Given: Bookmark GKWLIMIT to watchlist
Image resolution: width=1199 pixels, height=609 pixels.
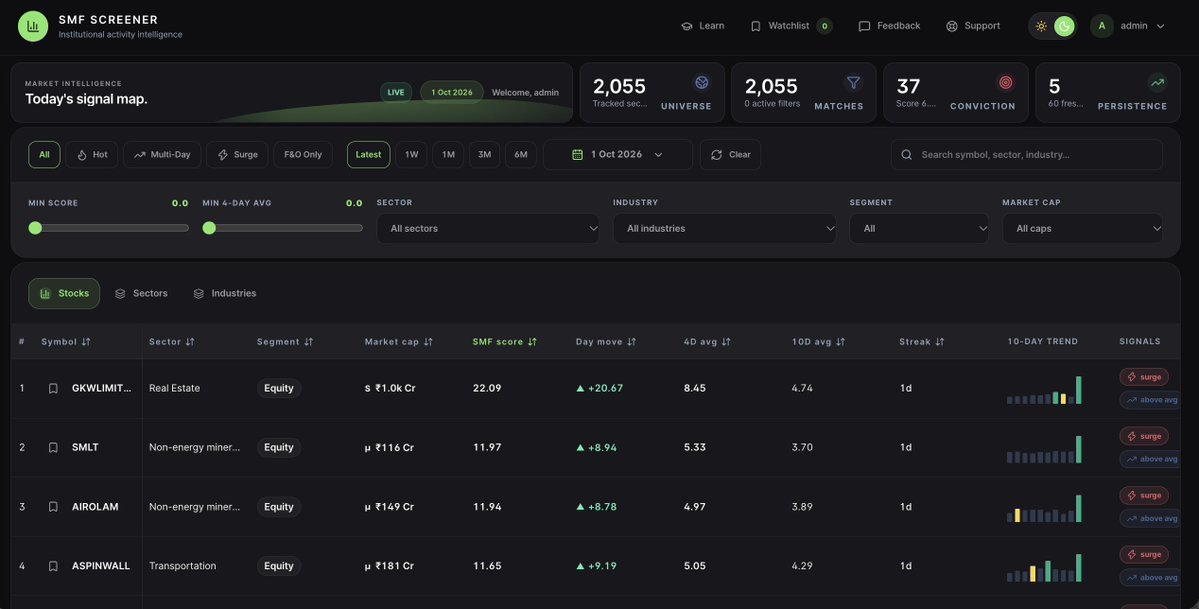Looking at the screenshot, I should (53, 389).
